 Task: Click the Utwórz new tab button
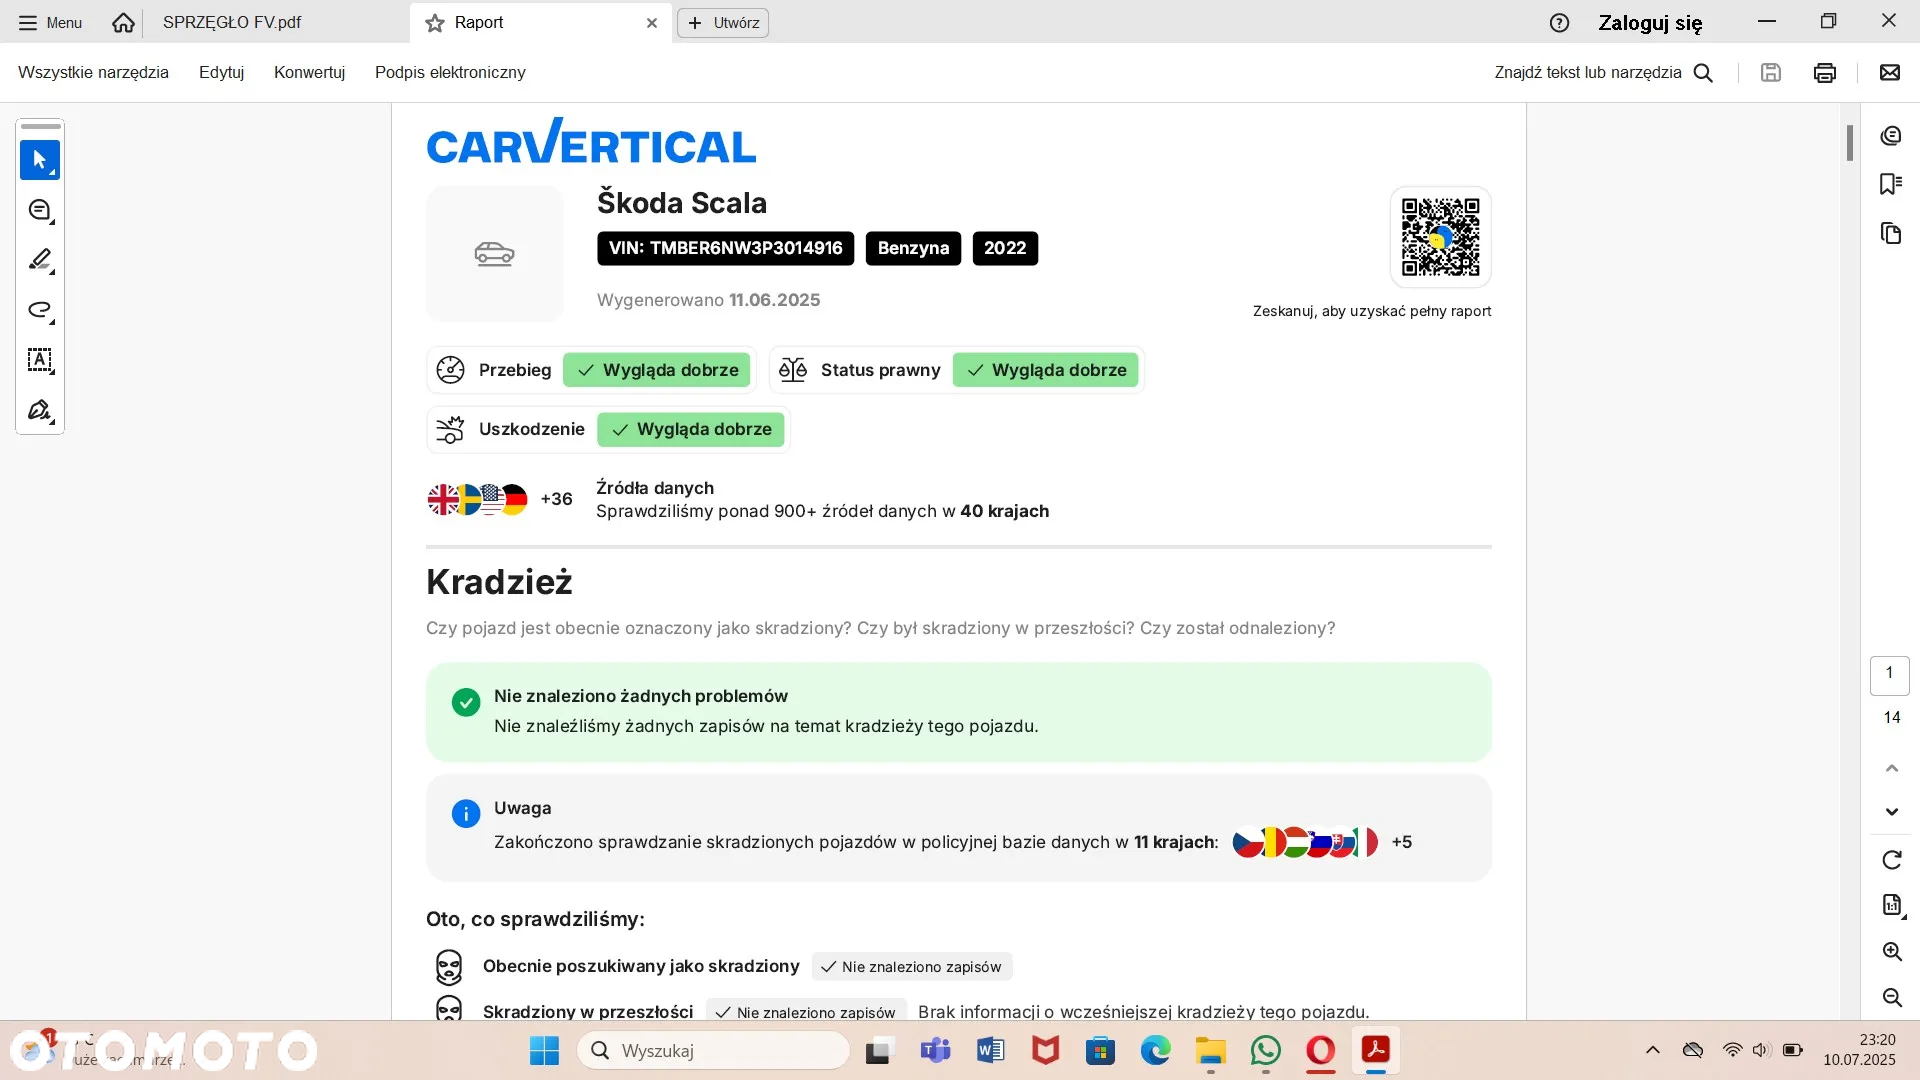pyautogui.click(x=723, y=22)
